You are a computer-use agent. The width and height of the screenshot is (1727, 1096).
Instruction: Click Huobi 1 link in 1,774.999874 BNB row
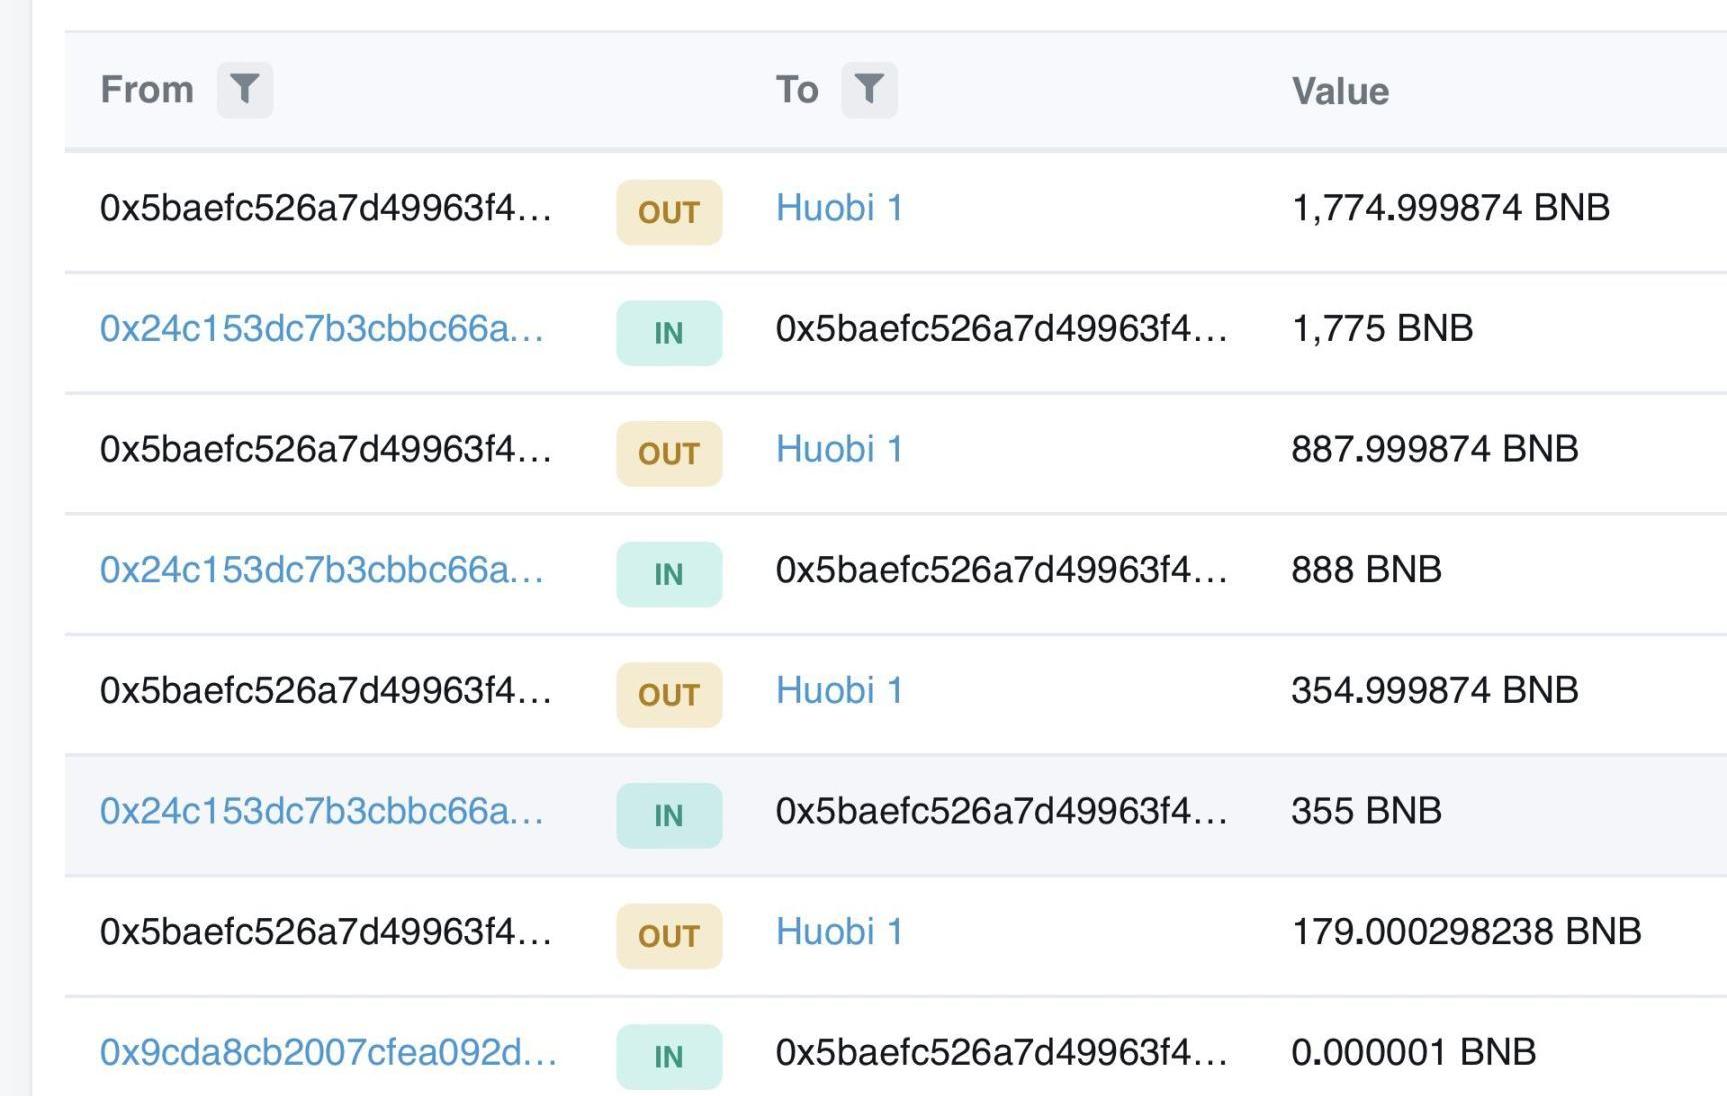[x=839, y=208]
